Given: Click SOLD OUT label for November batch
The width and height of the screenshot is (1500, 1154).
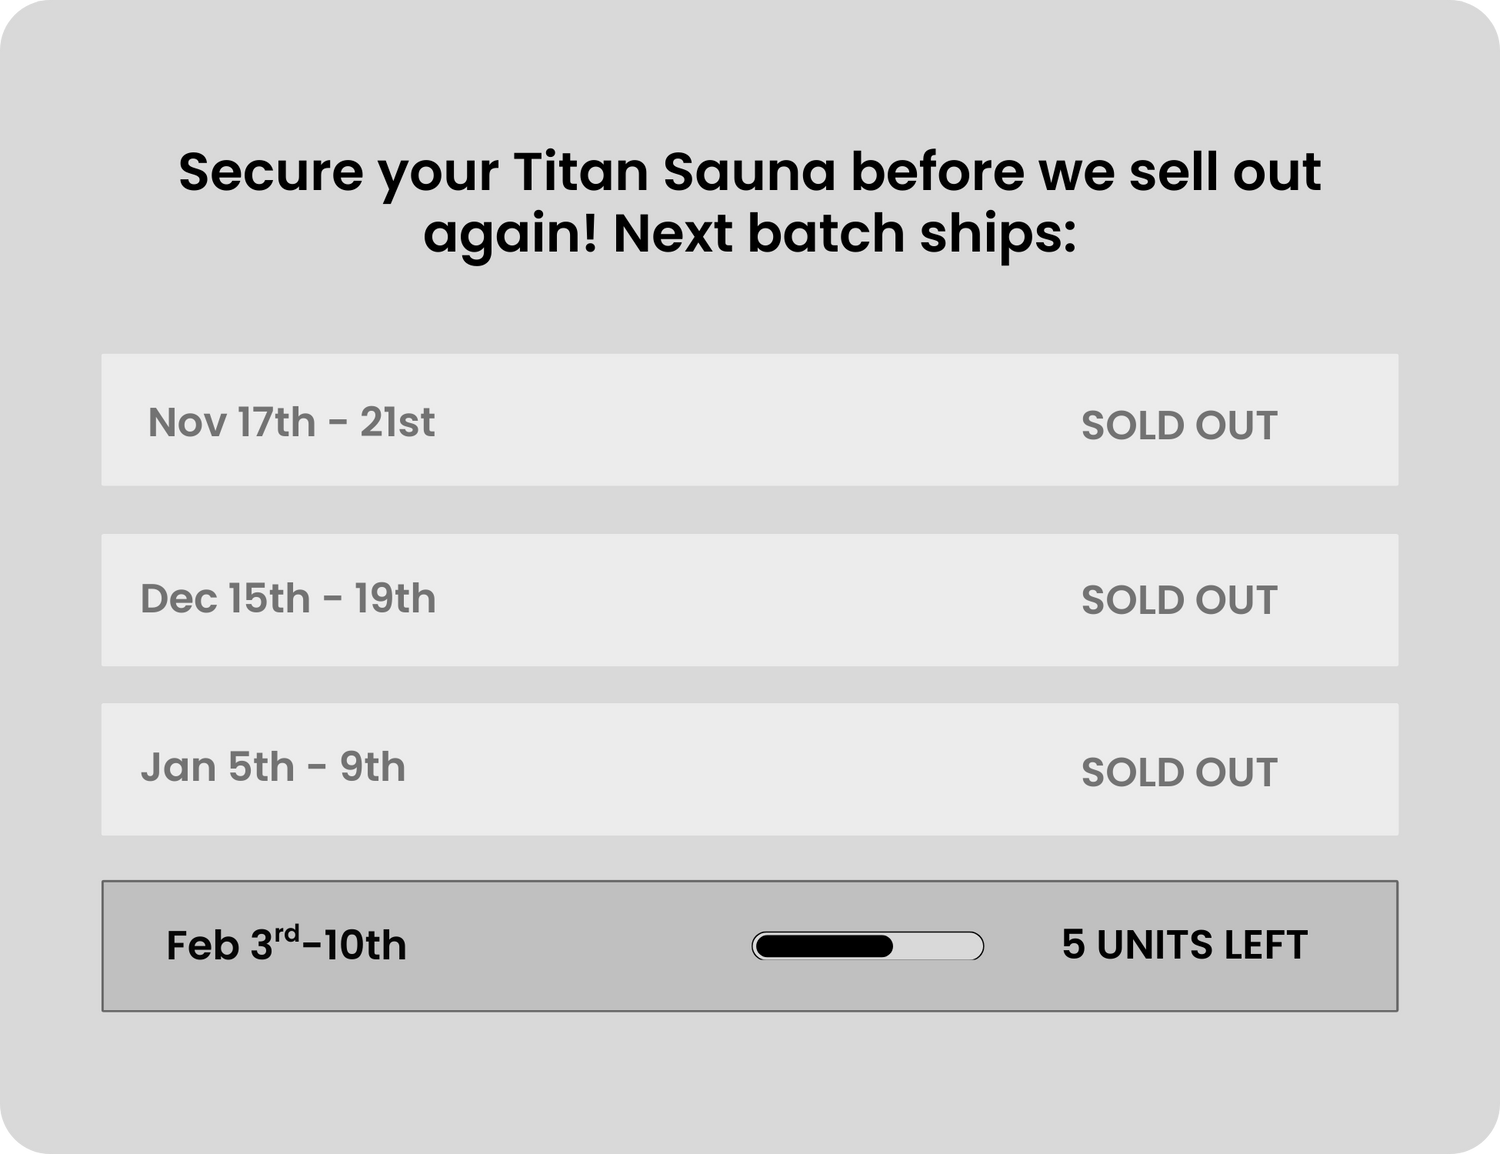Looking at the screenshot, I should pos(1179,426).
